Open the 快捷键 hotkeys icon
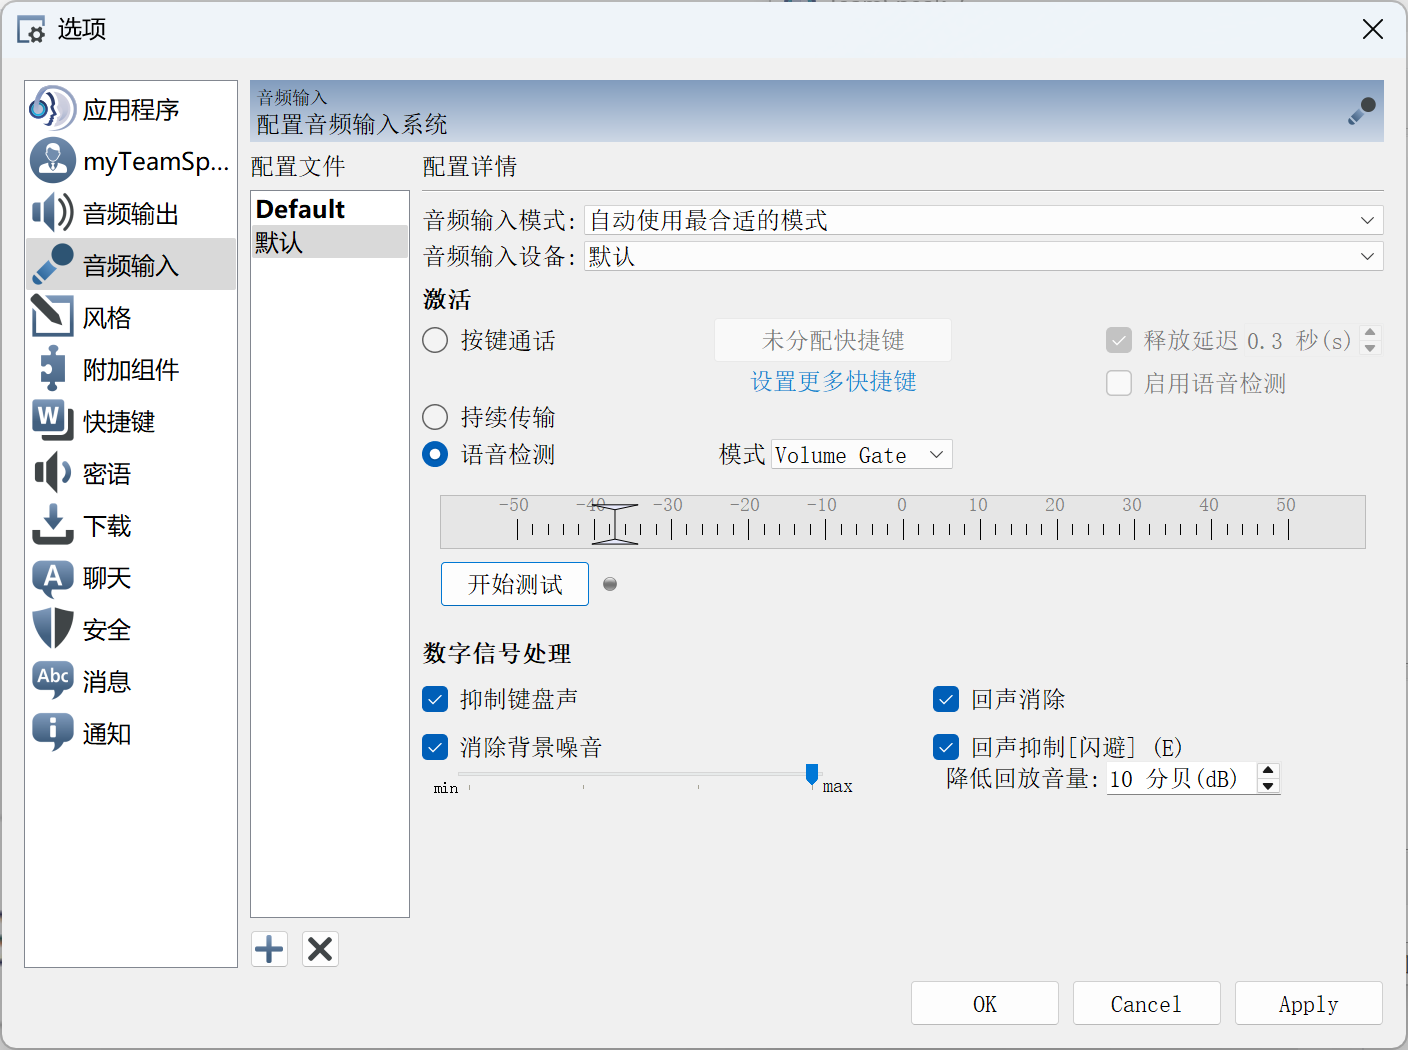This screenshot has height=1050, width=1408. point(52,421)
